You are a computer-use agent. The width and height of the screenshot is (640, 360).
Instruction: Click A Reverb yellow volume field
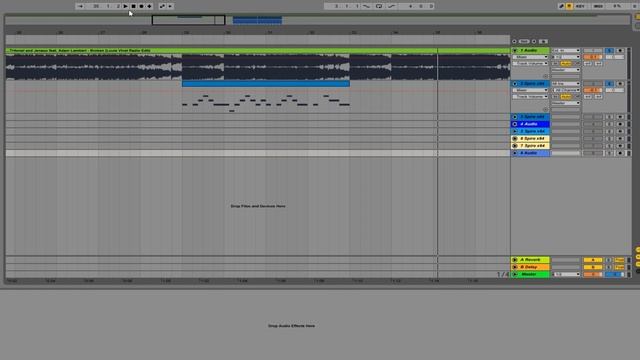[593, 260]
